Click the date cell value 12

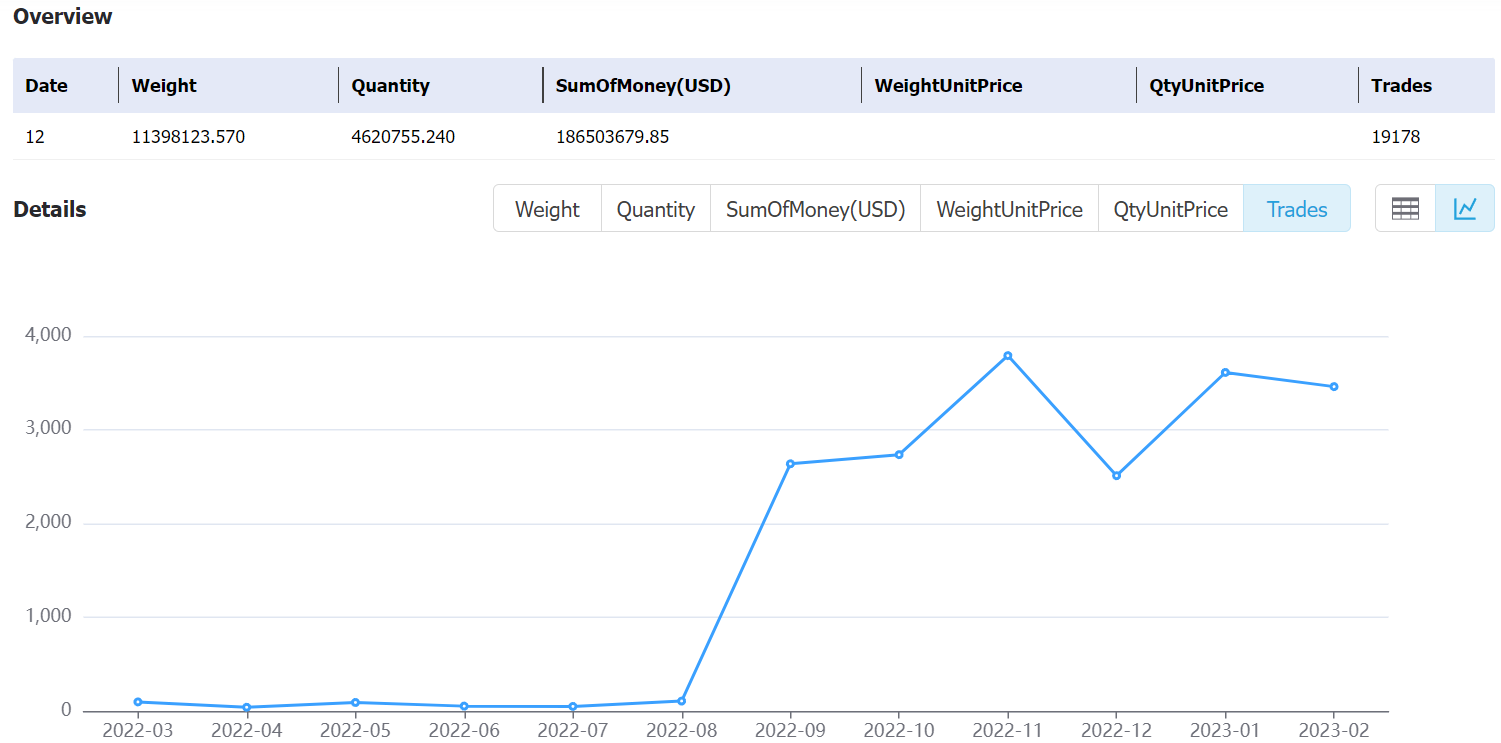(x=35, y=137)
